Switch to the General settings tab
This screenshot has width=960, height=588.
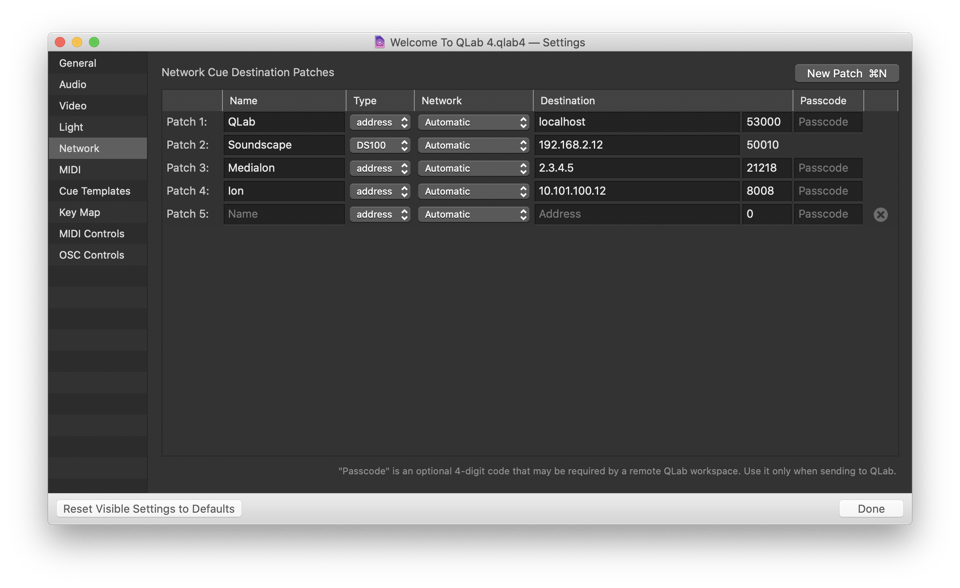pyautogui.click(x=78, y=63)
